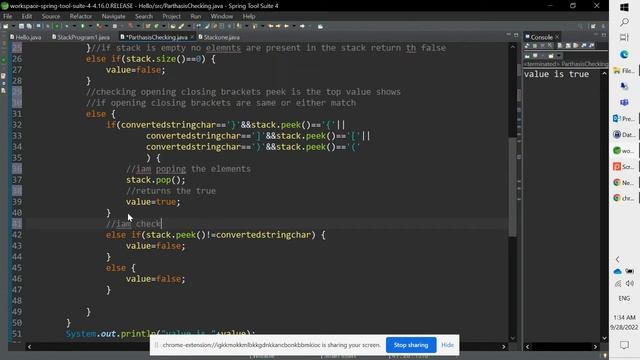Screen dimensions: 640x360
Task: Click the Open Perspective icon
Action: tap(593, 26)
